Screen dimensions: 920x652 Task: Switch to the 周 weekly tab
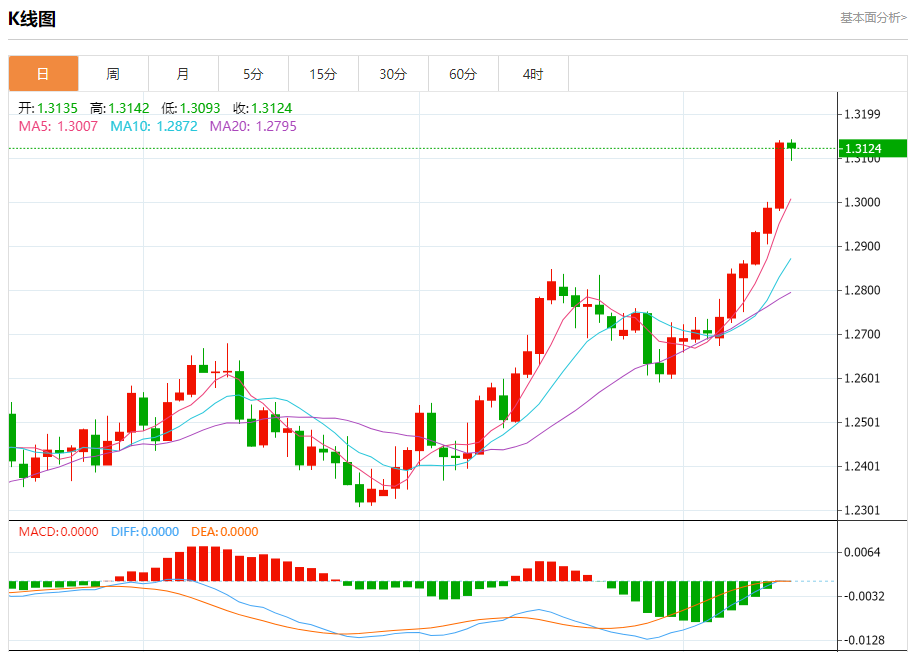(113, 74)
